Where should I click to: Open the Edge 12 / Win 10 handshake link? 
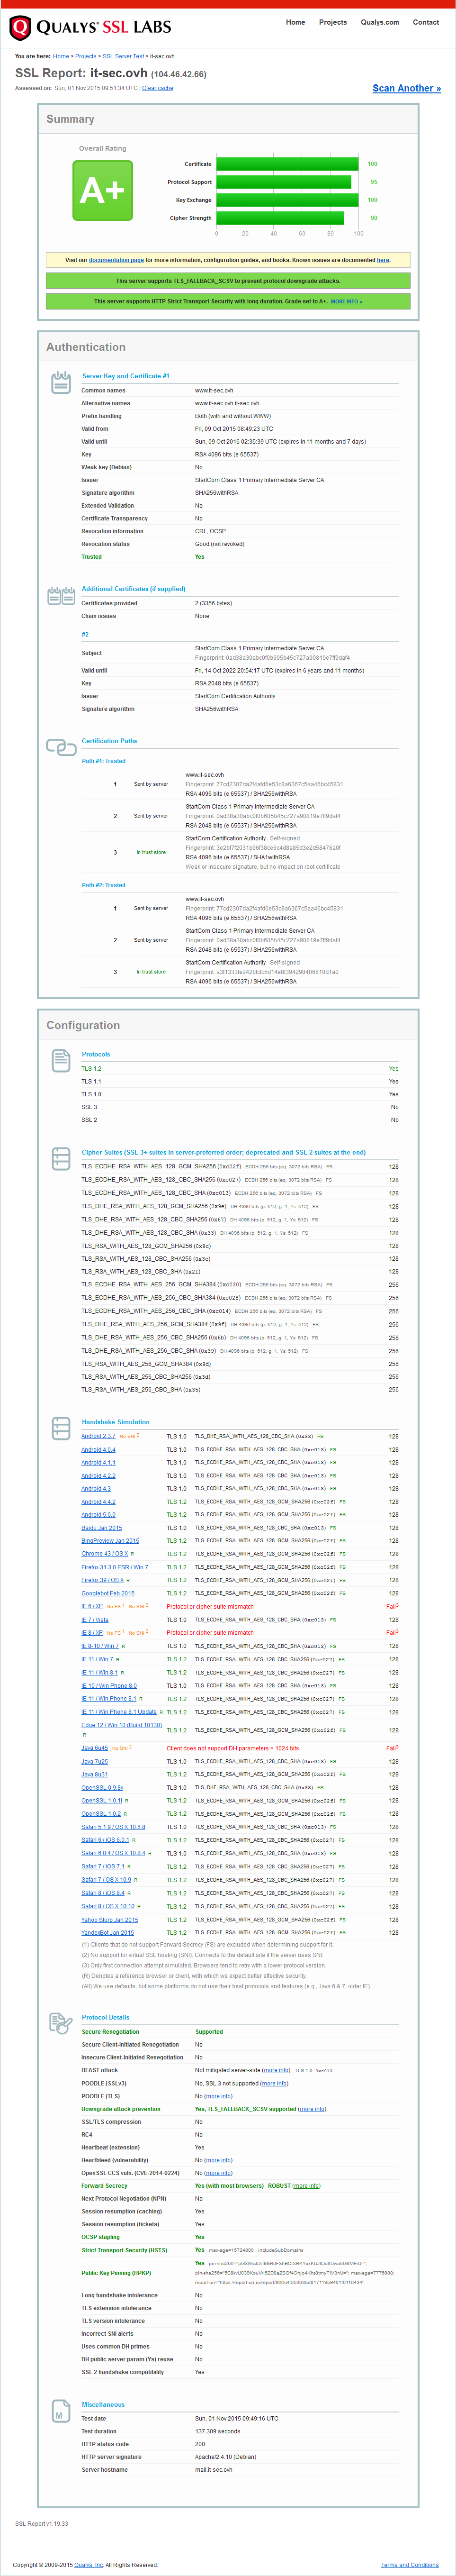point(121,1725)
